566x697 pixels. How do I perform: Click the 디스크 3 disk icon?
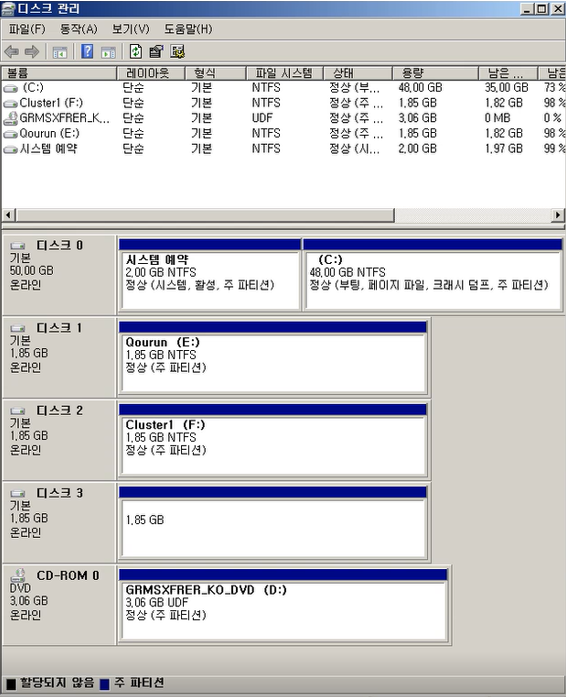pyautogui.click(x=18, y=493)
